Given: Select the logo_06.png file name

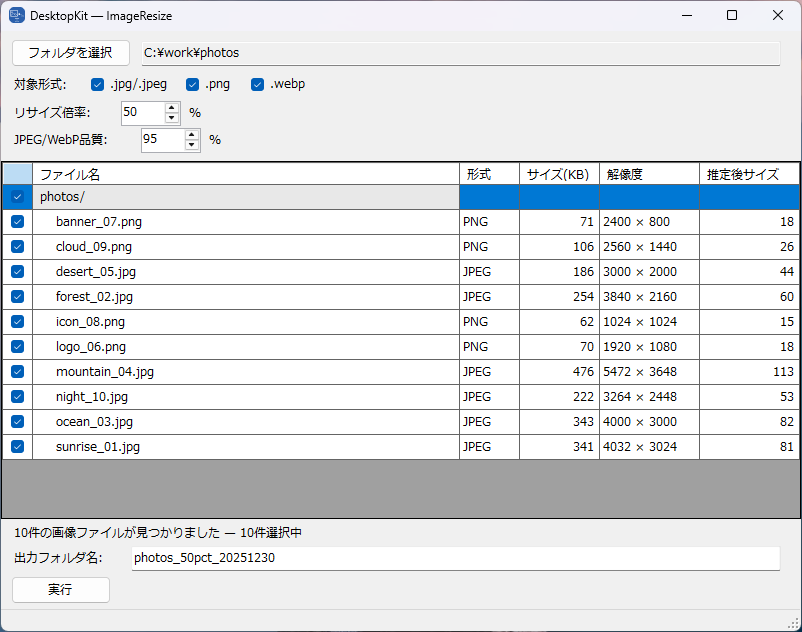Looking at the screenshot, I should tap(91, 347).
